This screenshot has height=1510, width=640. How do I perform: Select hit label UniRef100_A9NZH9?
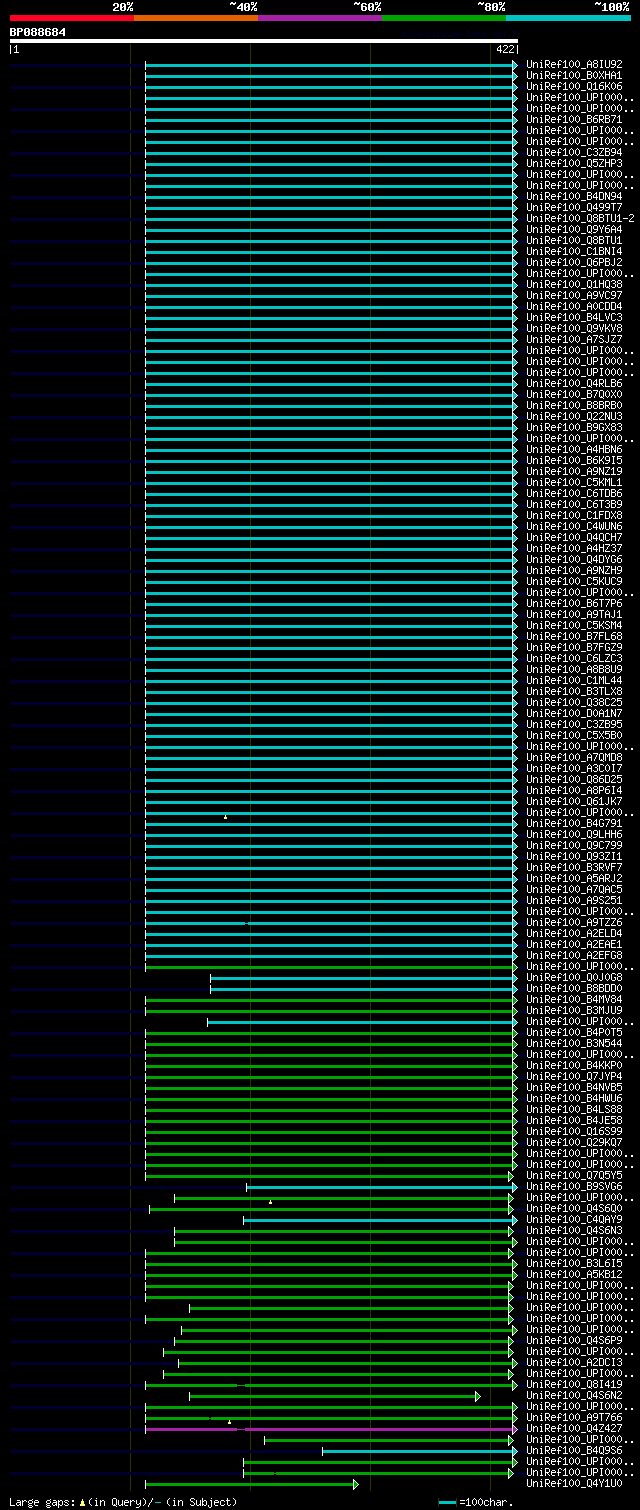[574, 571]
